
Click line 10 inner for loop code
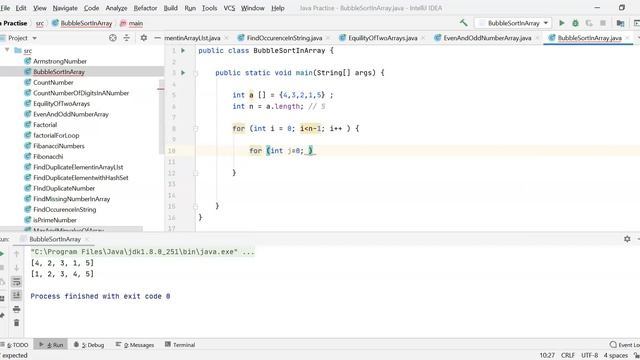(x=282, y=151)
